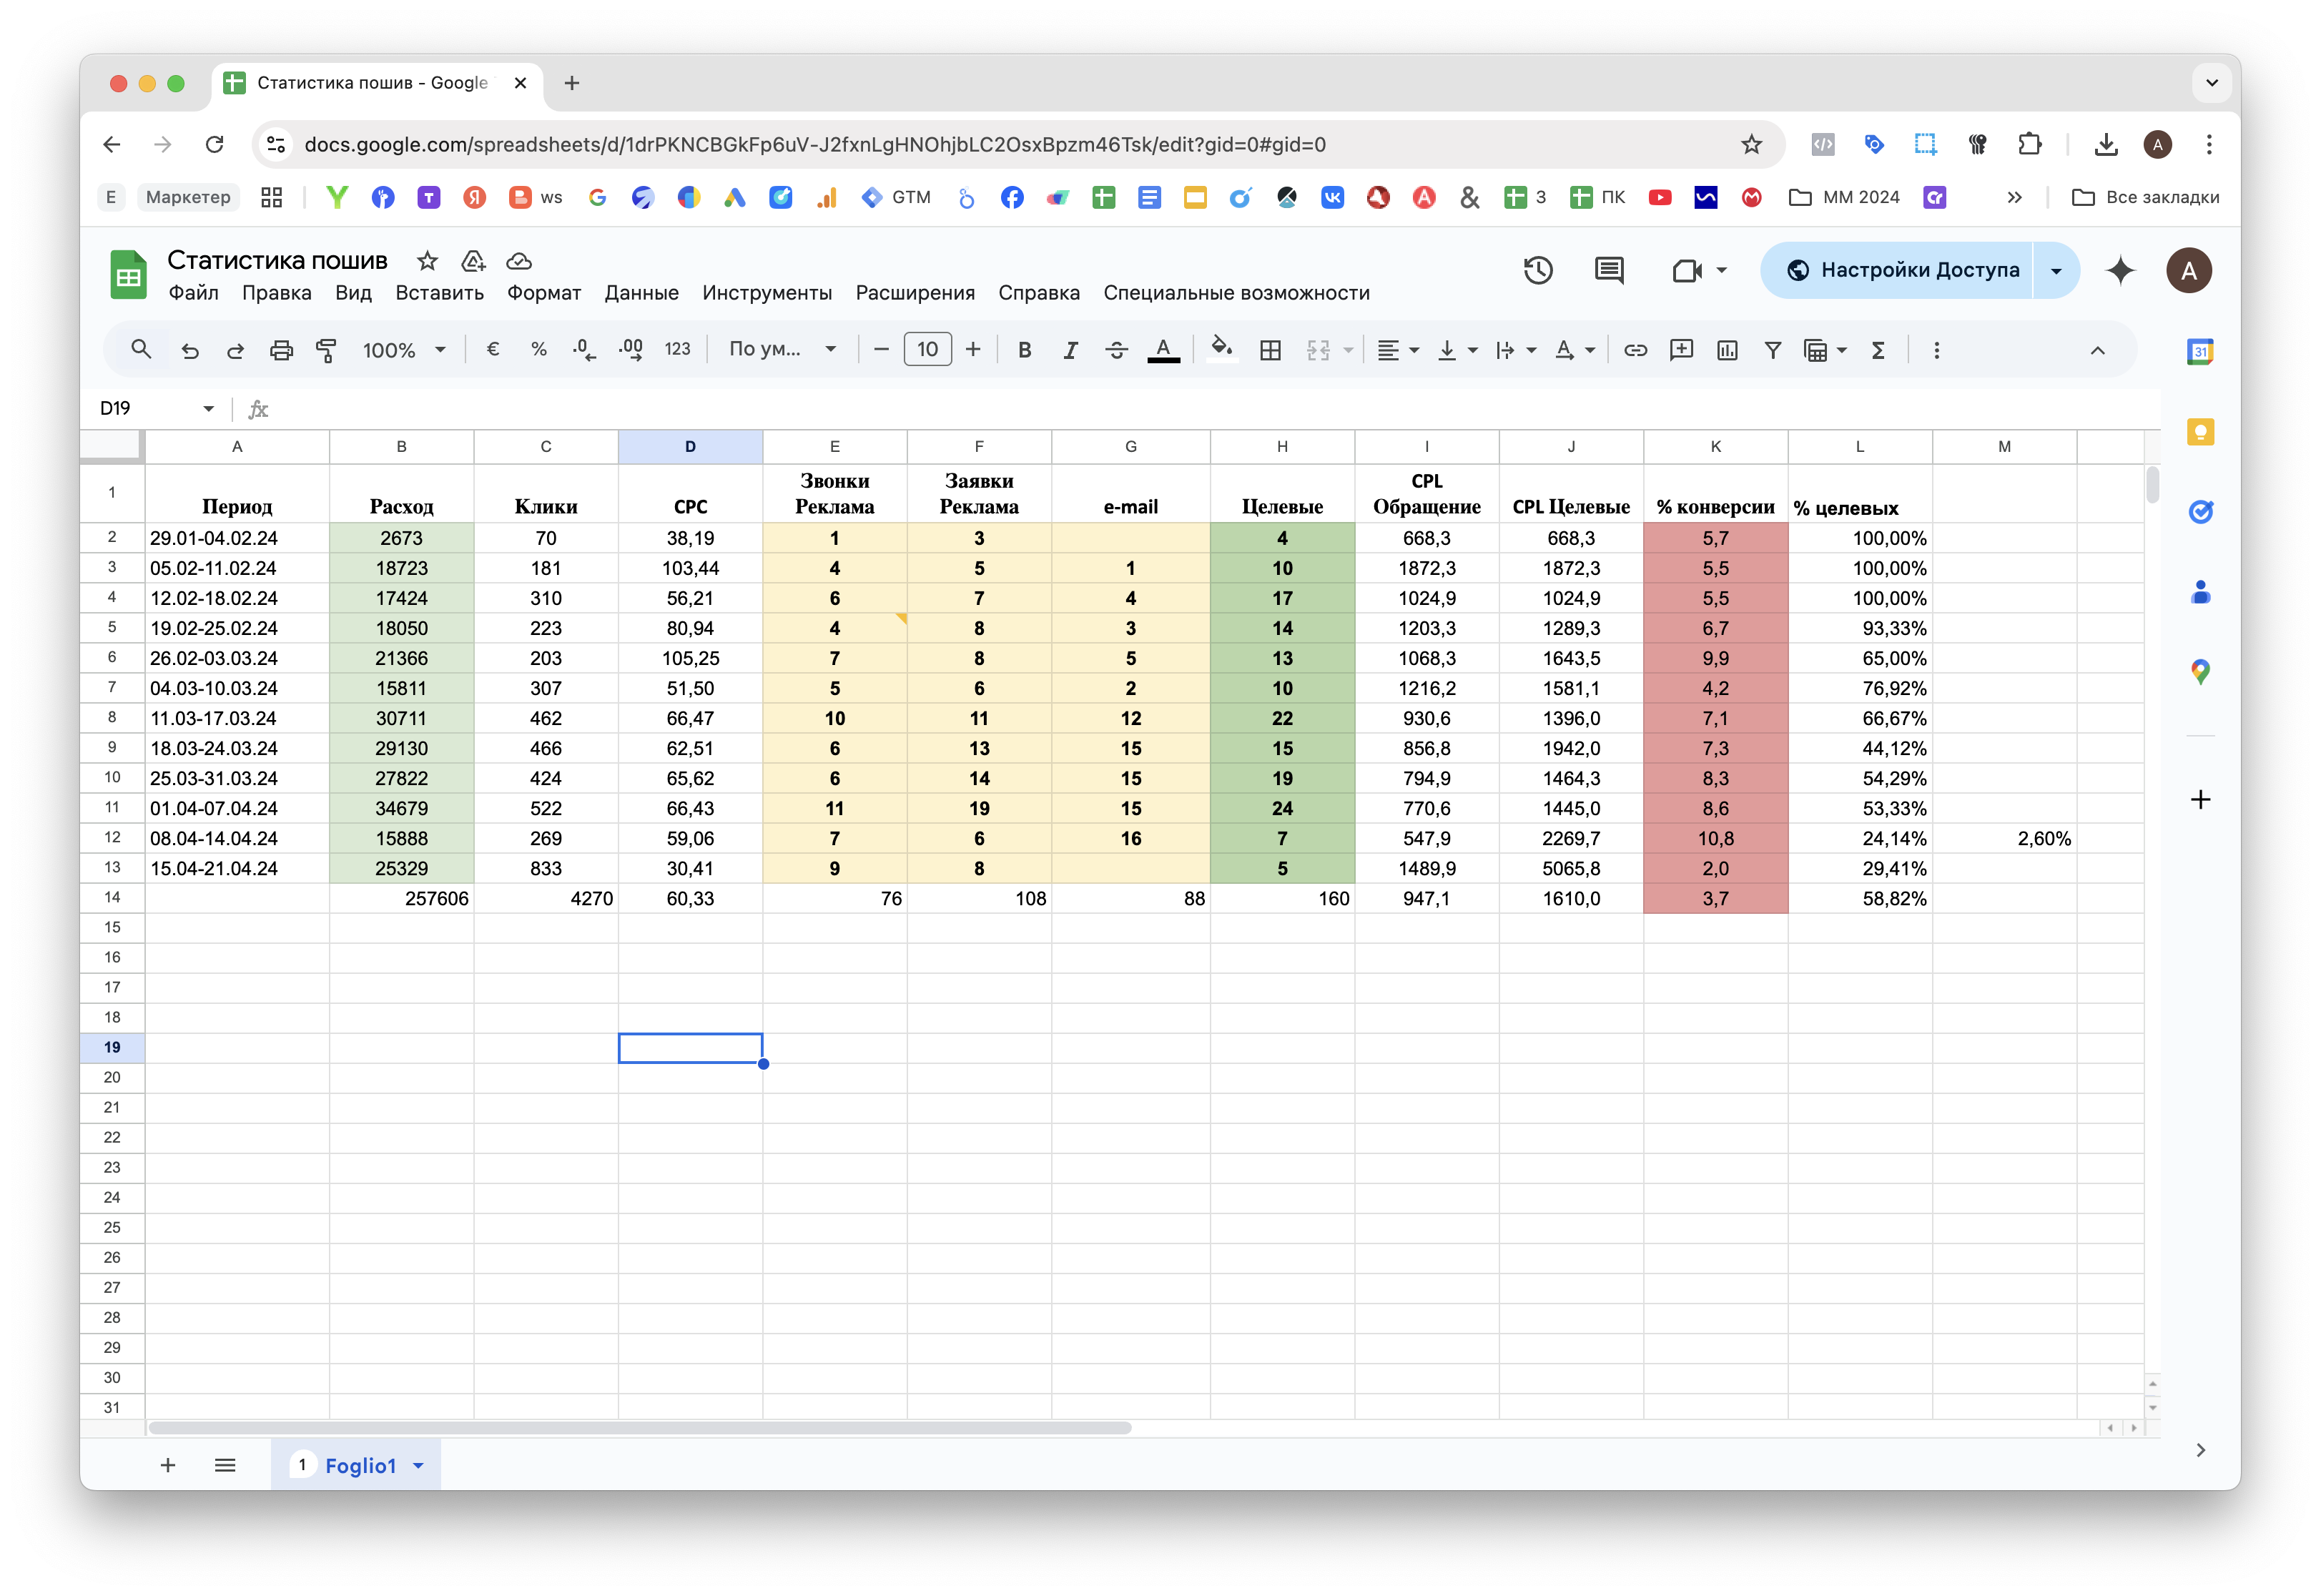Open the Формат menu
The height and width of the screenshot is (1596, 2321).
[x=543, y=293]
